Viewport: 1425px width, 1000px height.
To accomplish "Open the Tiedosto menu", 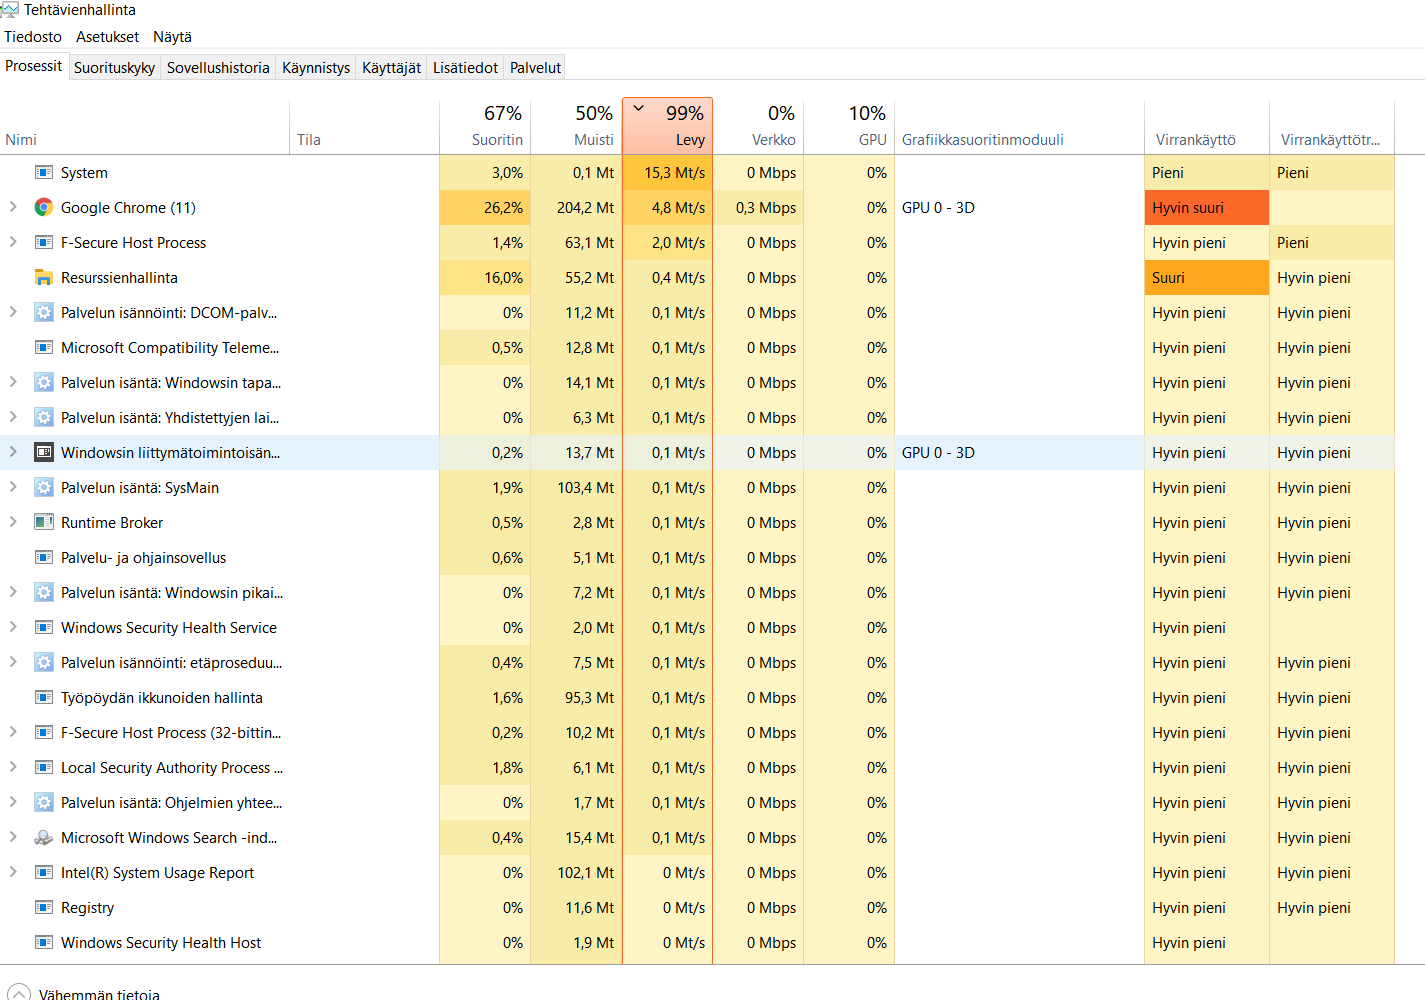I will click(x=33, y=37).
